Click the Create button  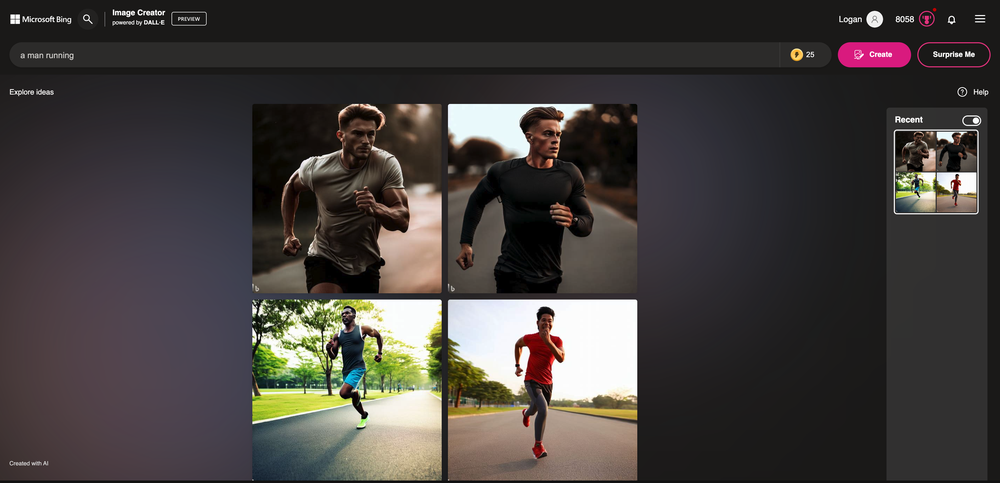click(874, 55)
